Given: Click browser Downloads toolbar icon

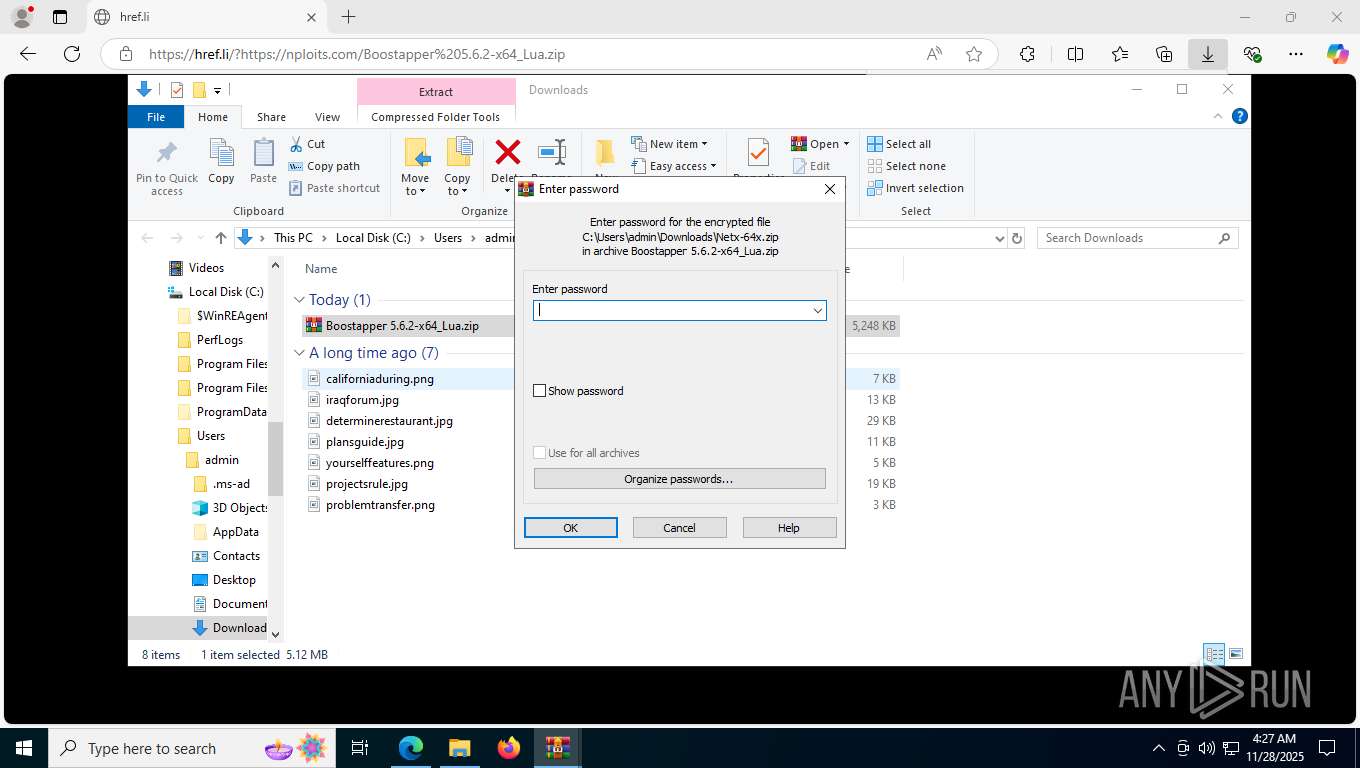Looking at the screenshot, I should [1208, 54].
